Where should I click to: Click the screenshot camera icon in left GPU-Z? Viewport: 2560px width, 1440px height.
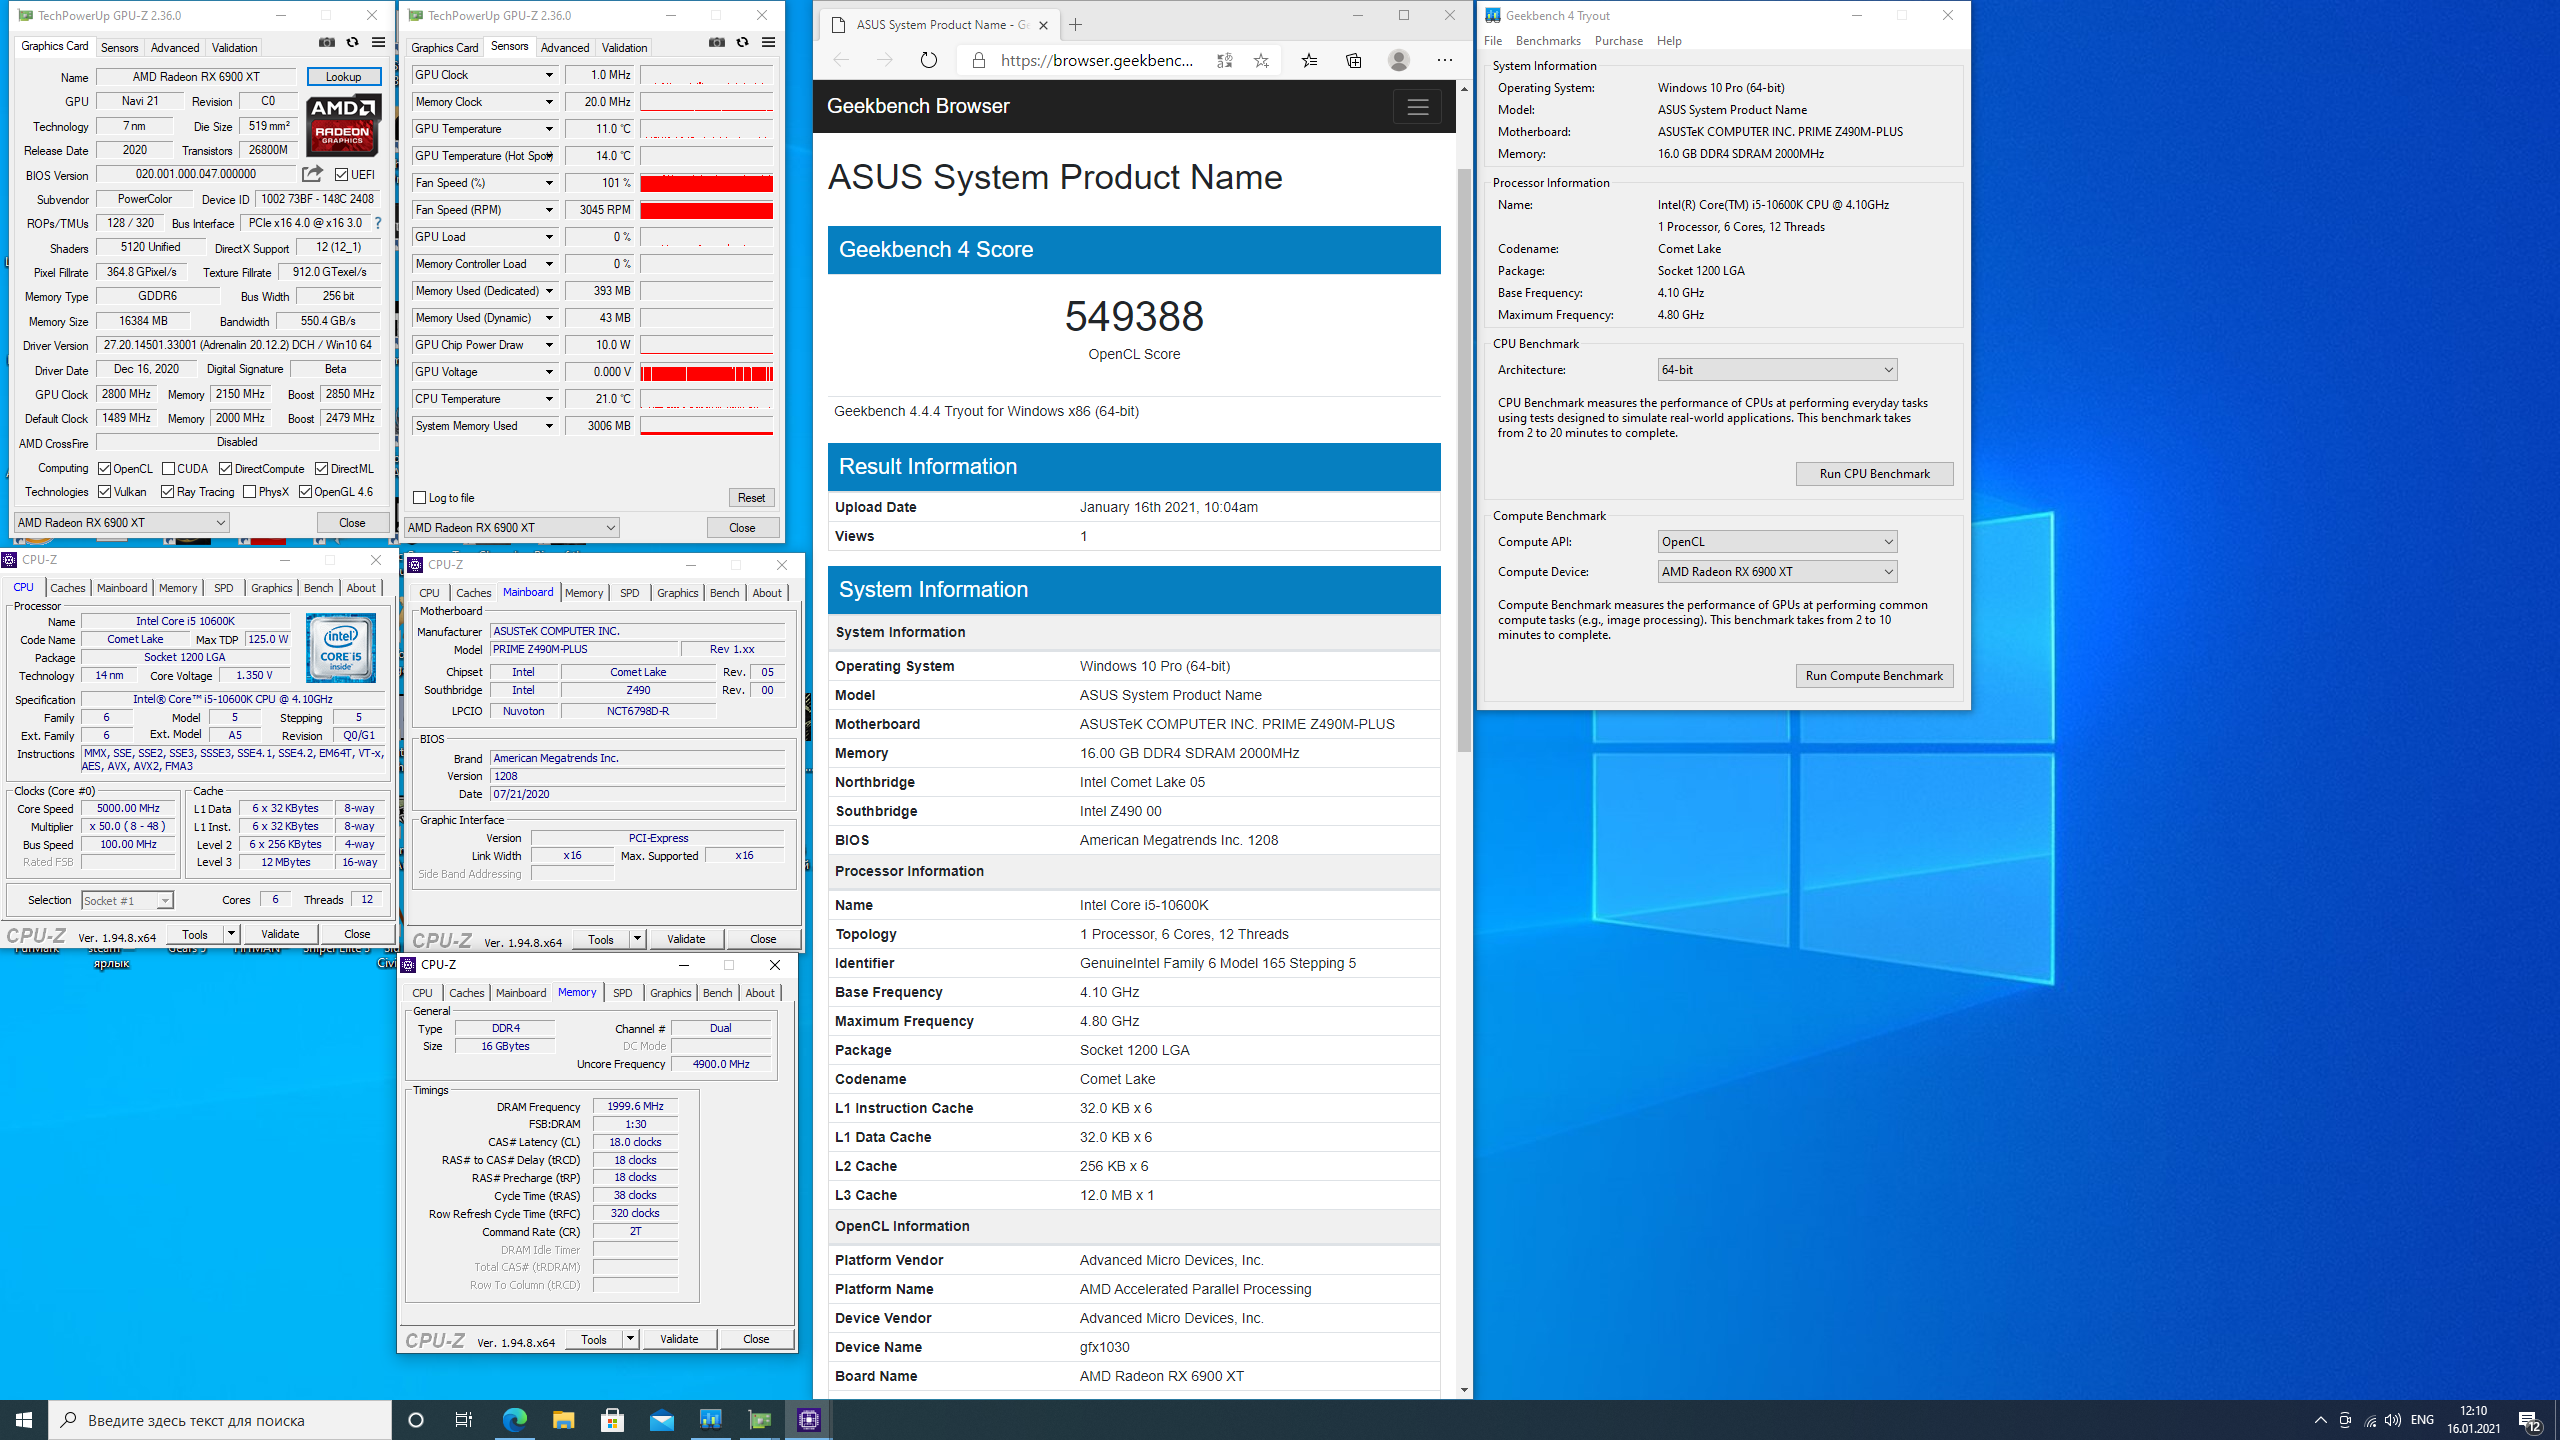[x=327, y=43]
